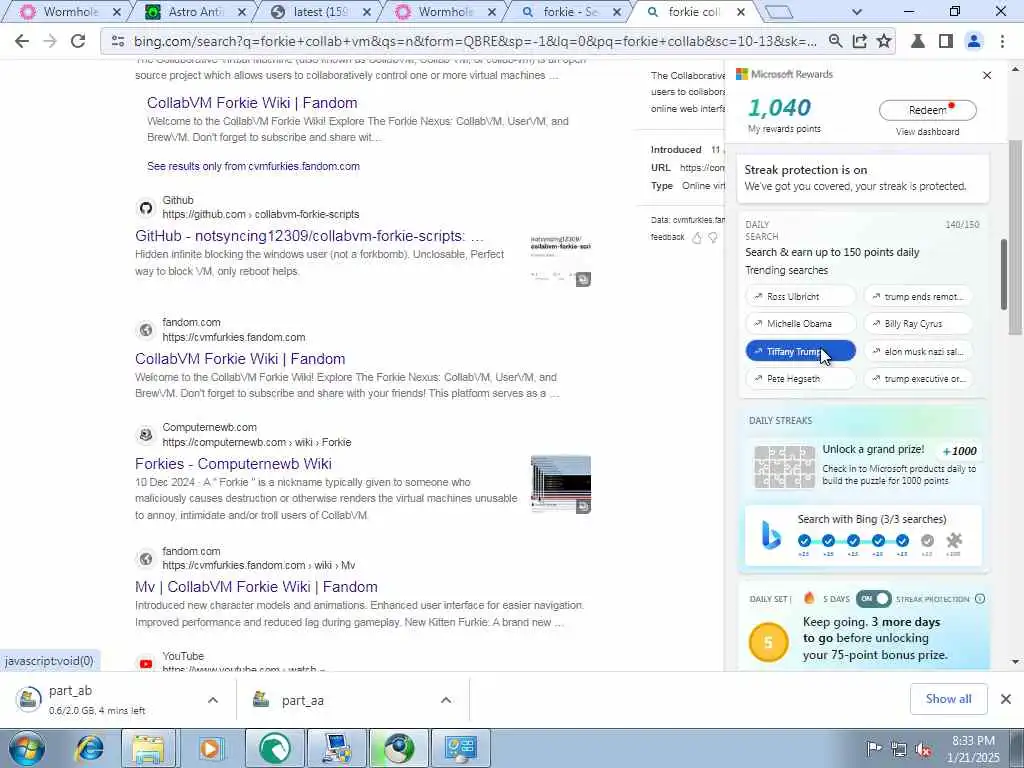1024x768 pixels.
Task: Toggle streak protection switch off
Action: (x=874, y=598)
